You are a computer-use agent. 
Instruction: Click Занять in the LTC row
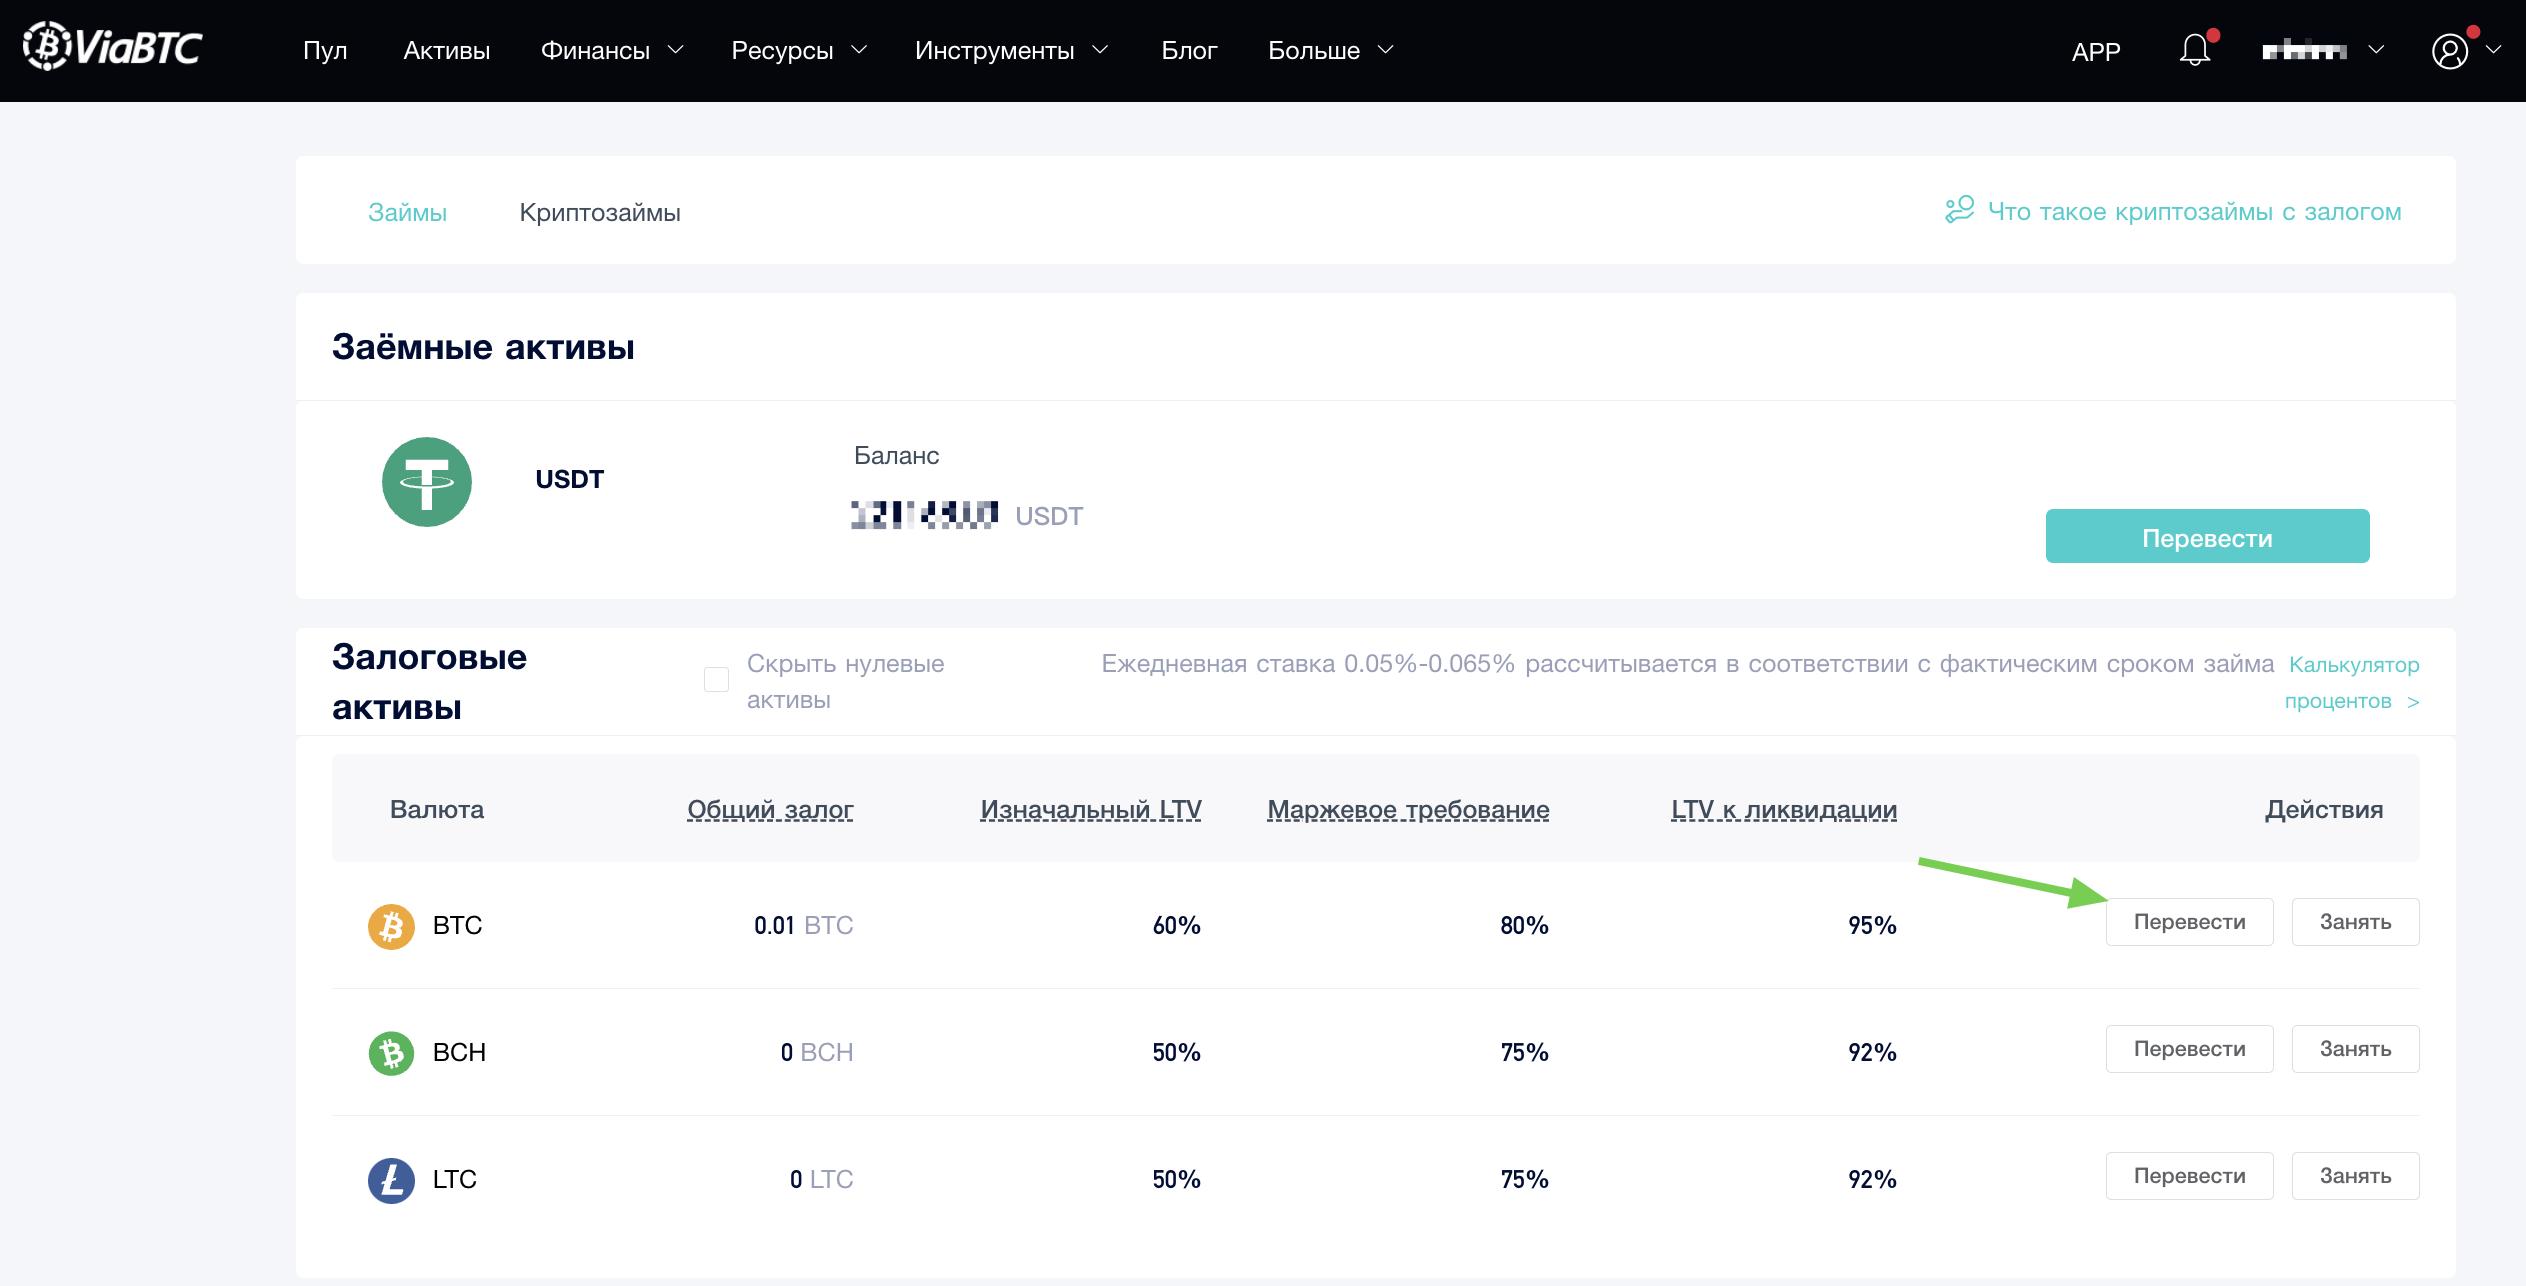coord(2355,1176)
